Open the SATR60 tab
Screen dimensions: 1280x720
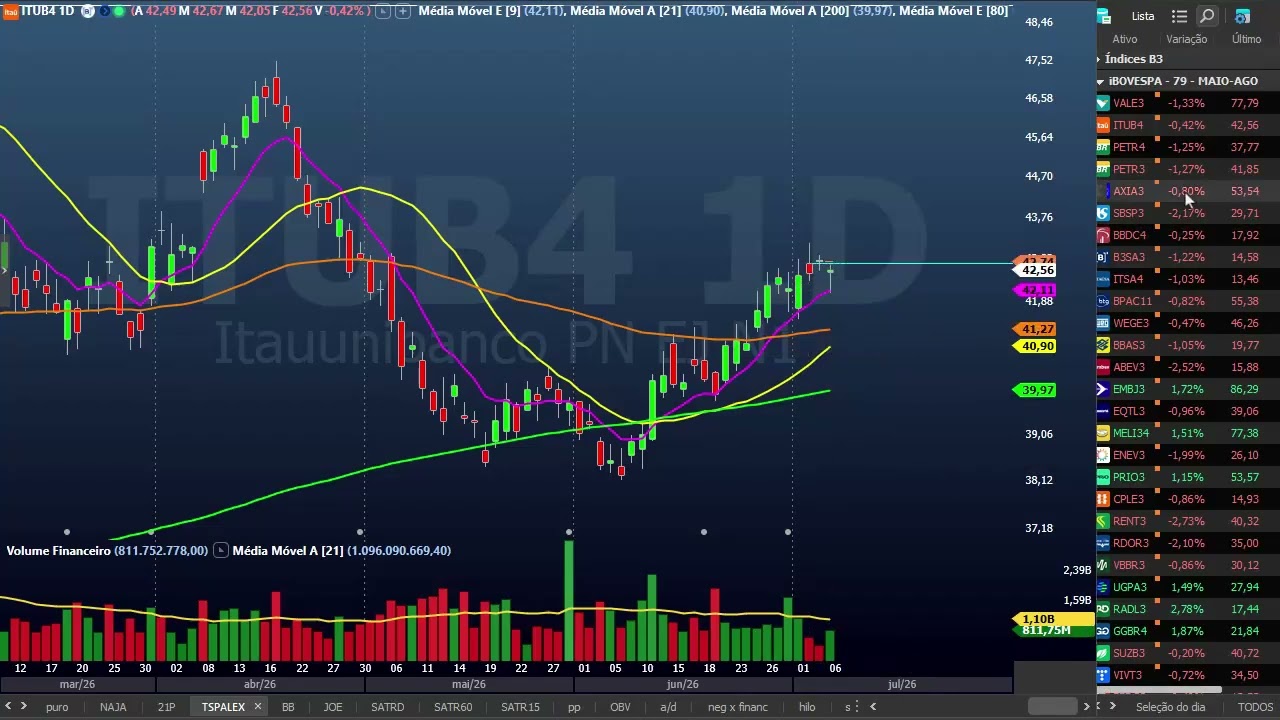tap(453, 707)
